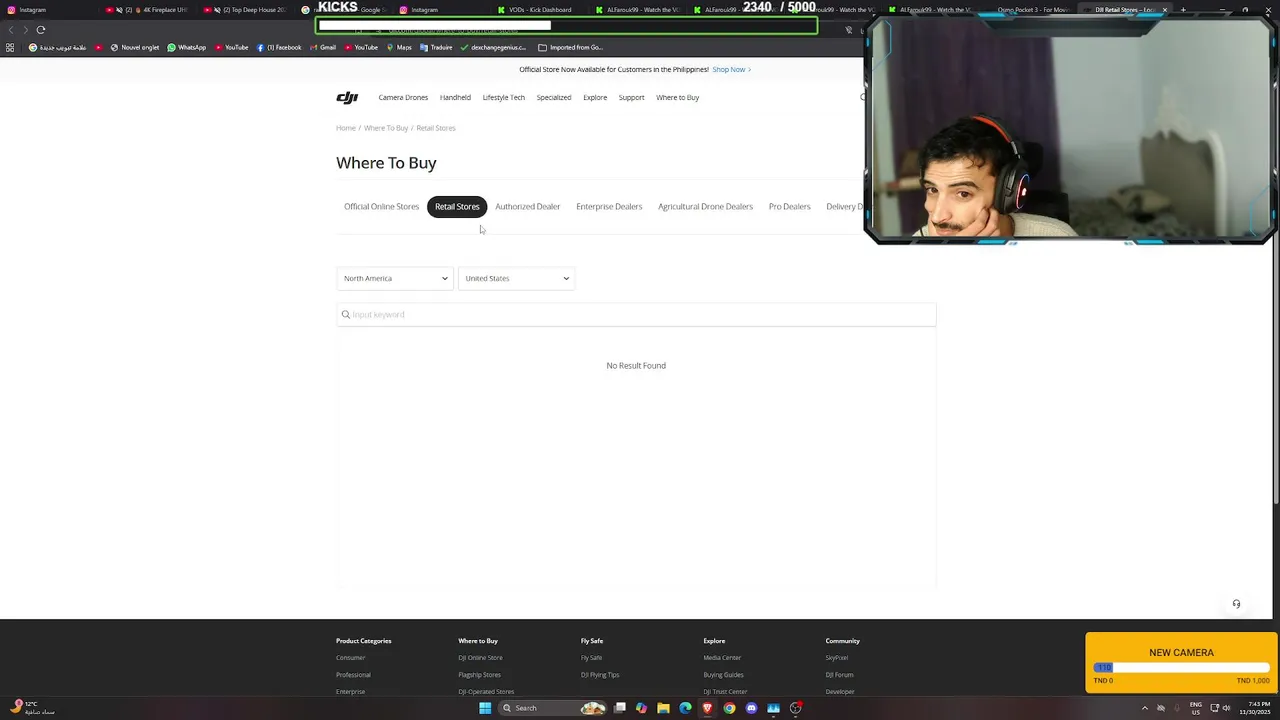Open volume control in system tray
This screenshot has height=720, width=1280.
1226,708
